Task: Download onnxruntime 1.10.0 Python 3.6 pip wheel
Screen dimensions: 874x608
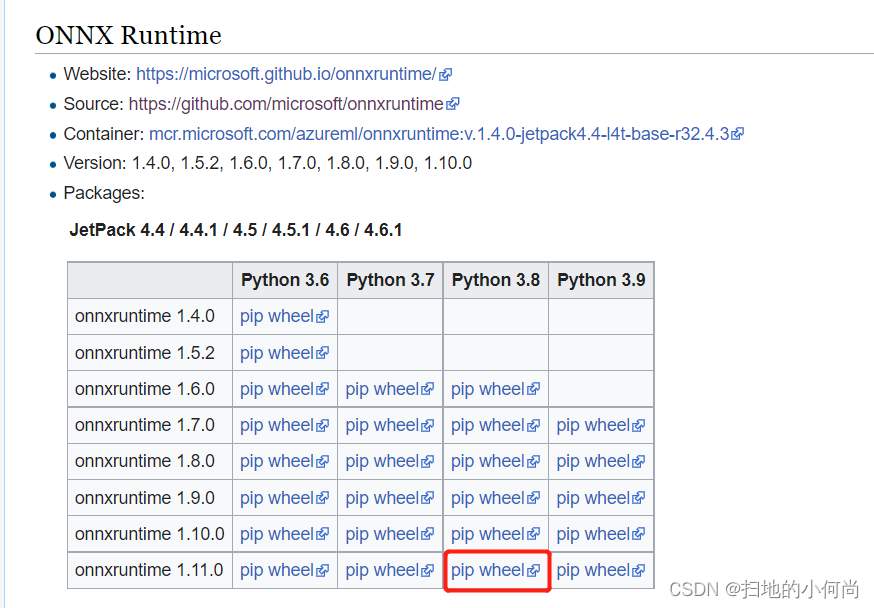Action: 284,534
